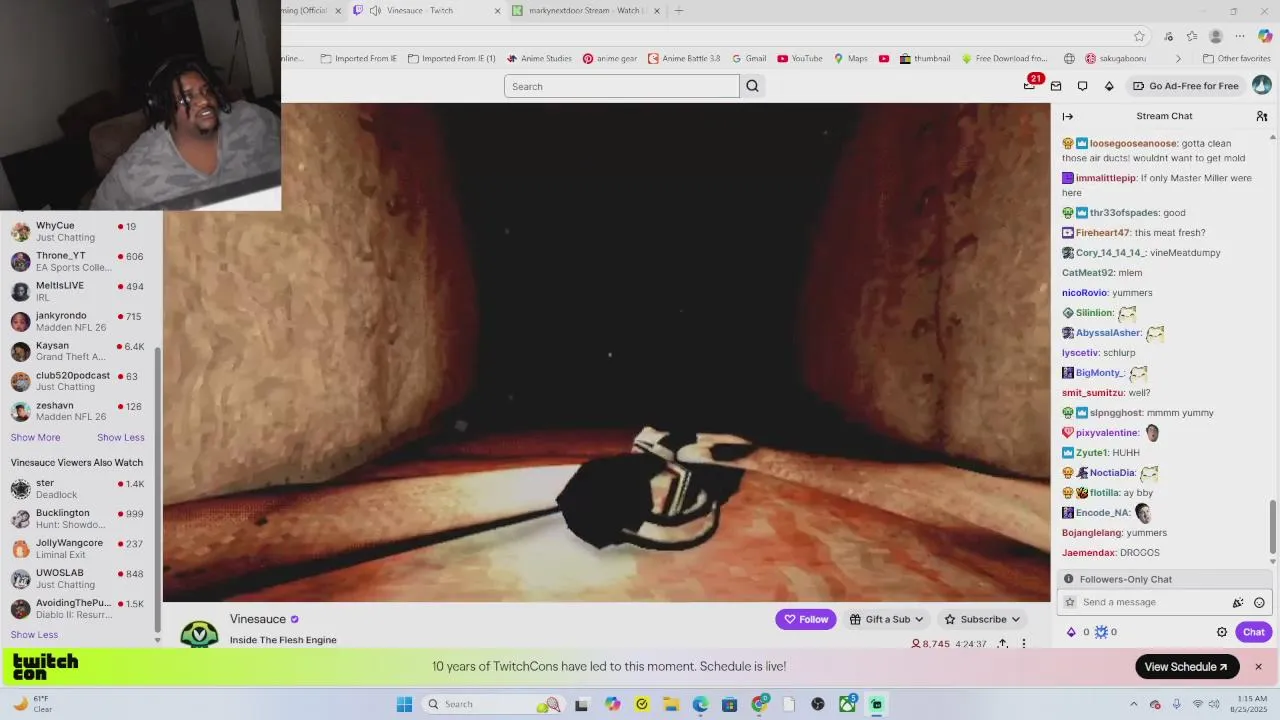This screenshot has width=1280, height=720.
Task: Click the Bucklington Hunt: Showdown channel
Action: (x=79, y=519)
